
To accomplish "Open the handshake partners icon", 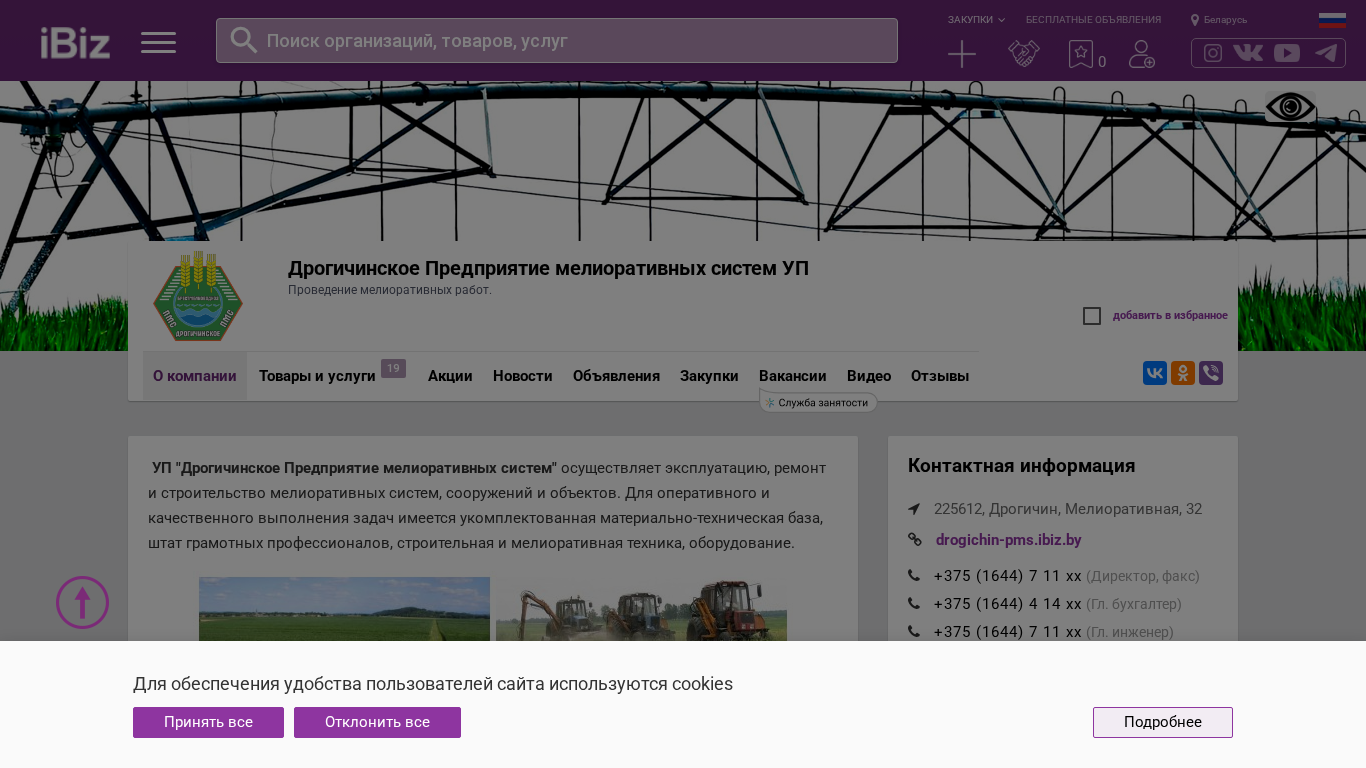I will [x=1024, y=54].
